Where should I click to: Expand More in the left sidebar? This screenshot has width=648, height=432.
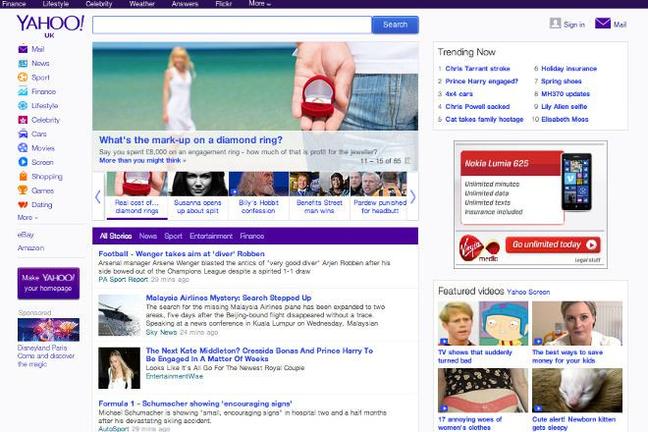[27, 217]
